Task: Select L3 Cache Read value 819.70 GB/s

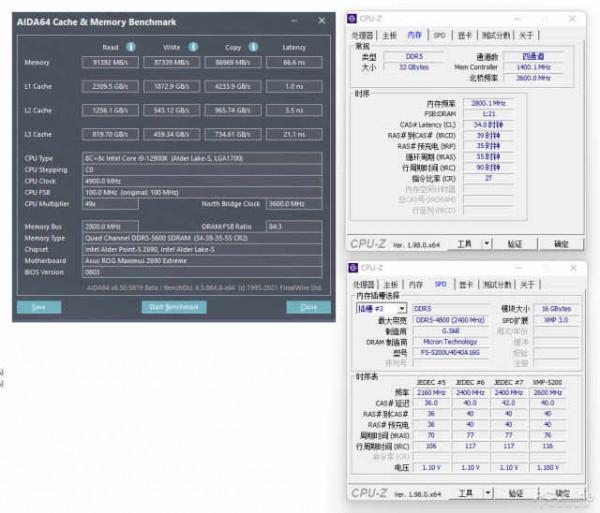Action: click(x=110, y=134)
